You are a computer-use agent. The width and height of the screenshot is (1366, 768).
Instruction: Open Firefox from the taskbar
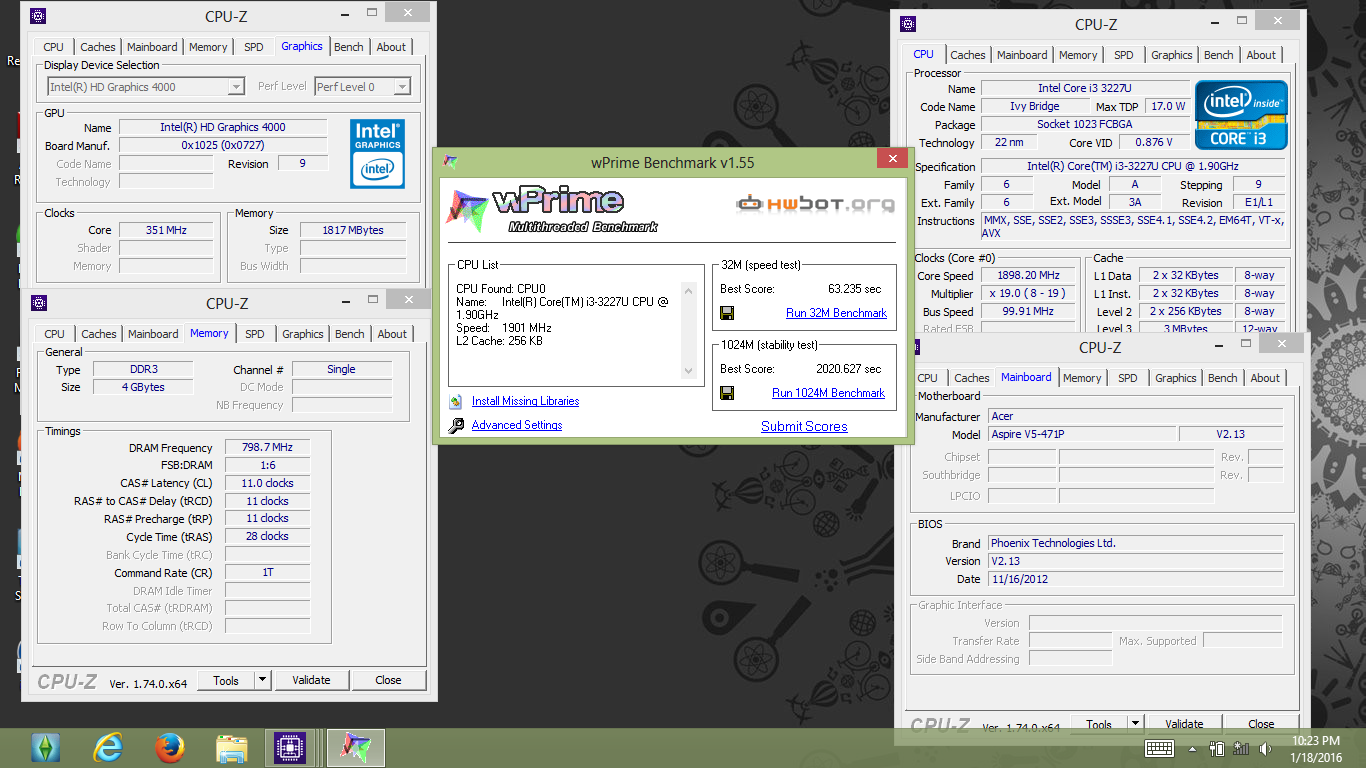pyautogui.click(x=170, y=748)
